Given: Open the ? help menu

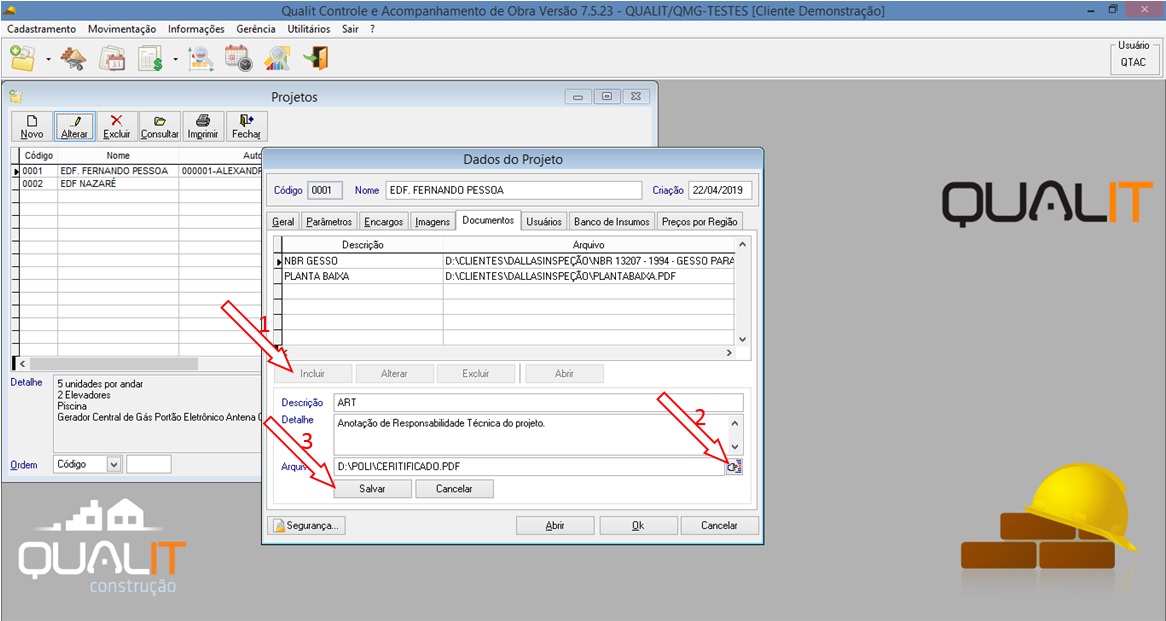Looking at the screenshot, I should (x=373, y=29).
